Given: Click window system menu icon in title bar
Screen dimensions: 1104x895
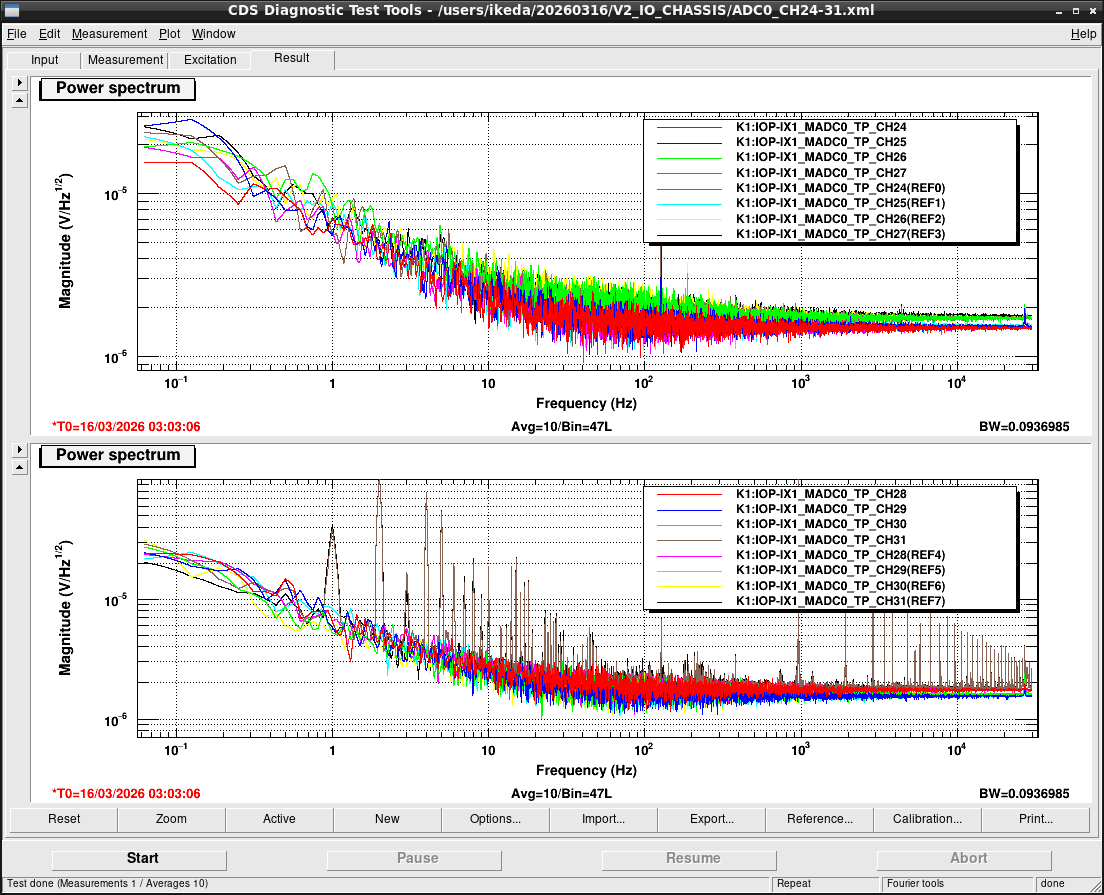Looking at the screenshot, I should 11,11.
